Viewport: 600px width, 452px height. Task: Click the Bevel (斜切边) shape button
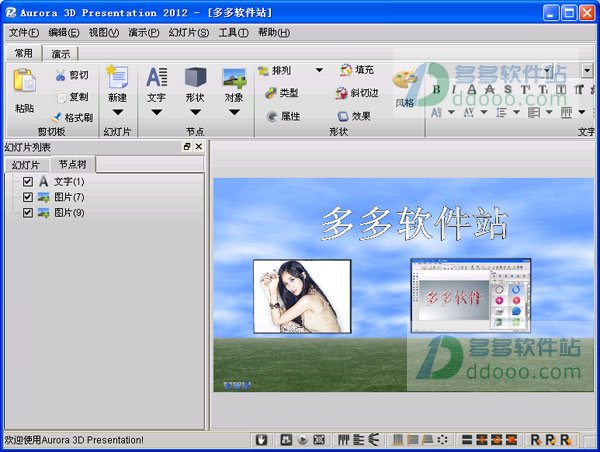click(x=357, y=93)
